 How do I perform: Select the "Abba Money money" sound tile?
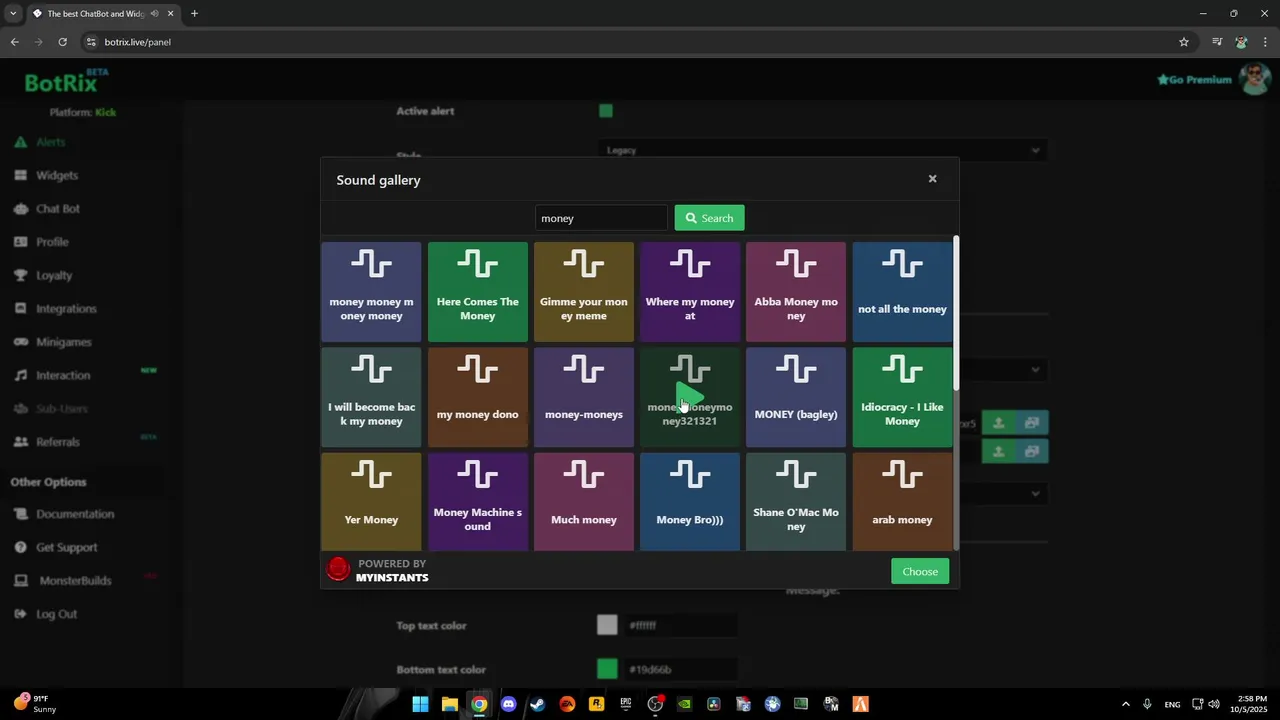click(x=796, y=291)
